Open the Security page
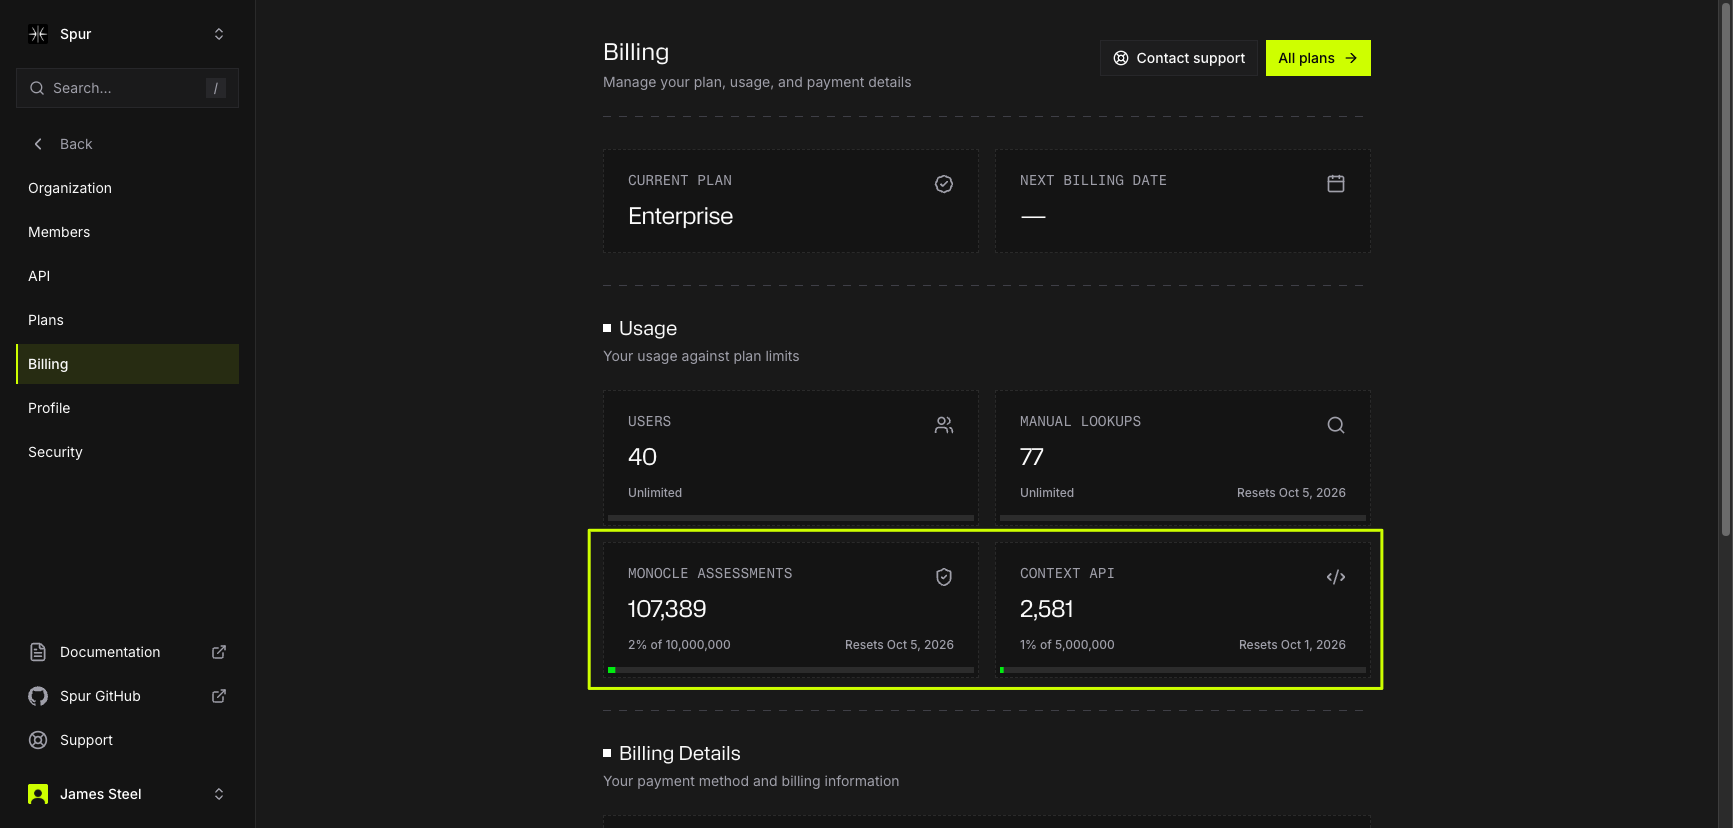This screenshot has height=828, width=1733. pos(127,452)
